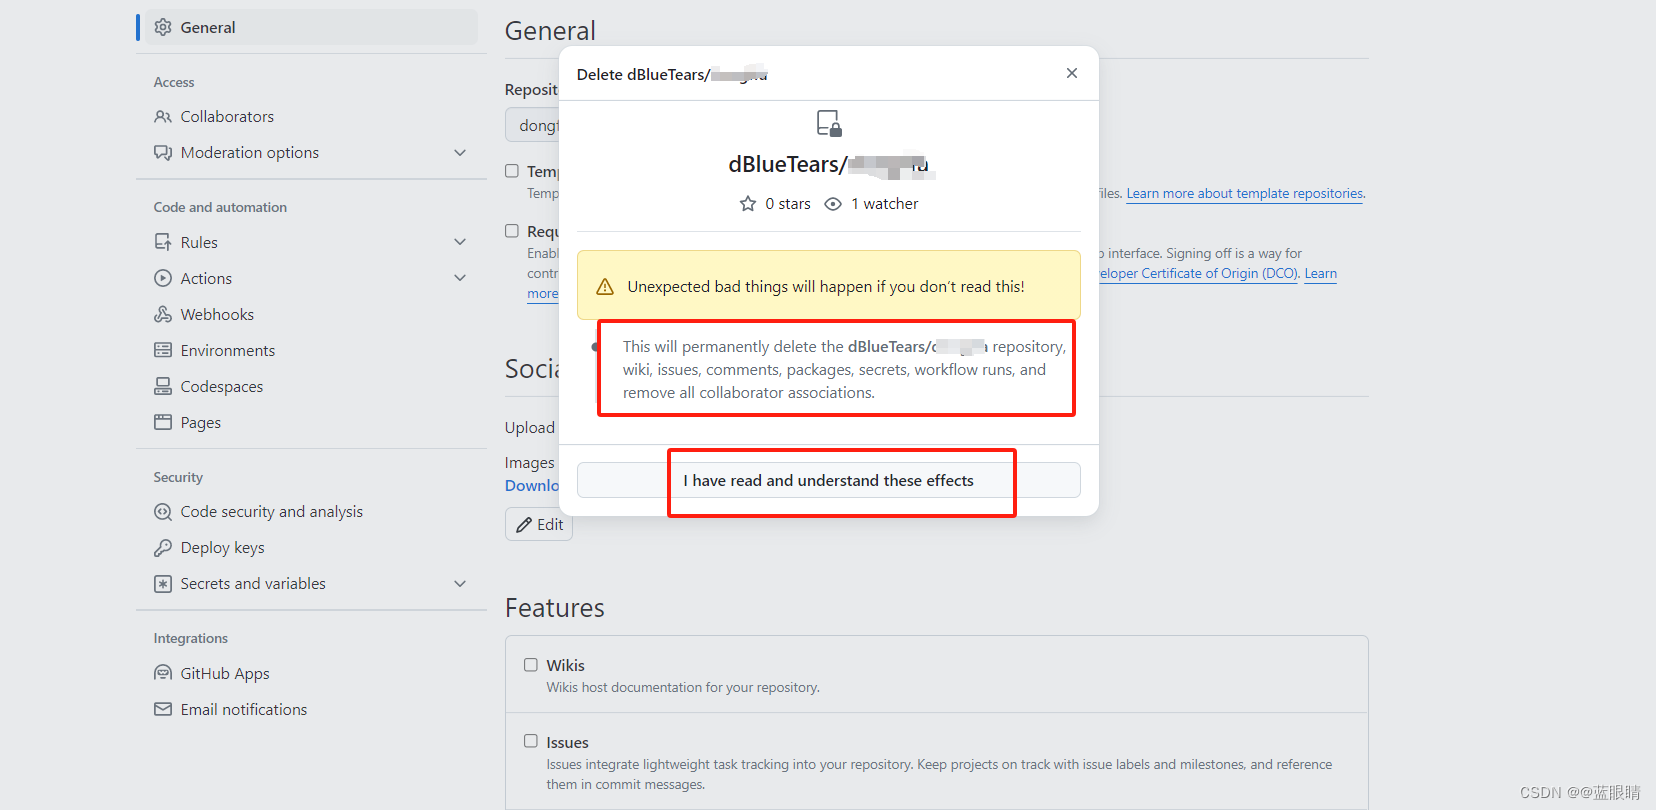
Task: Click the repository name input field
Action: [x=532, y=125]
